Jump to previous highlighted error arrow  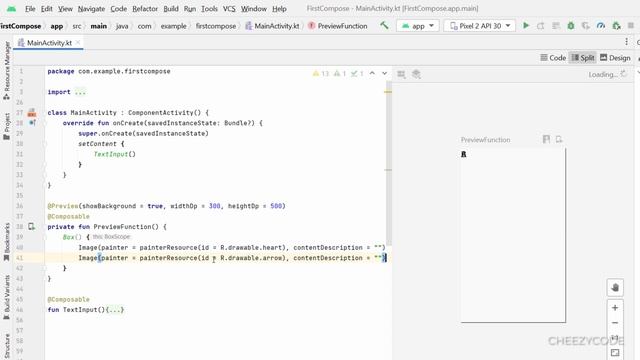[x=372, y=73]
